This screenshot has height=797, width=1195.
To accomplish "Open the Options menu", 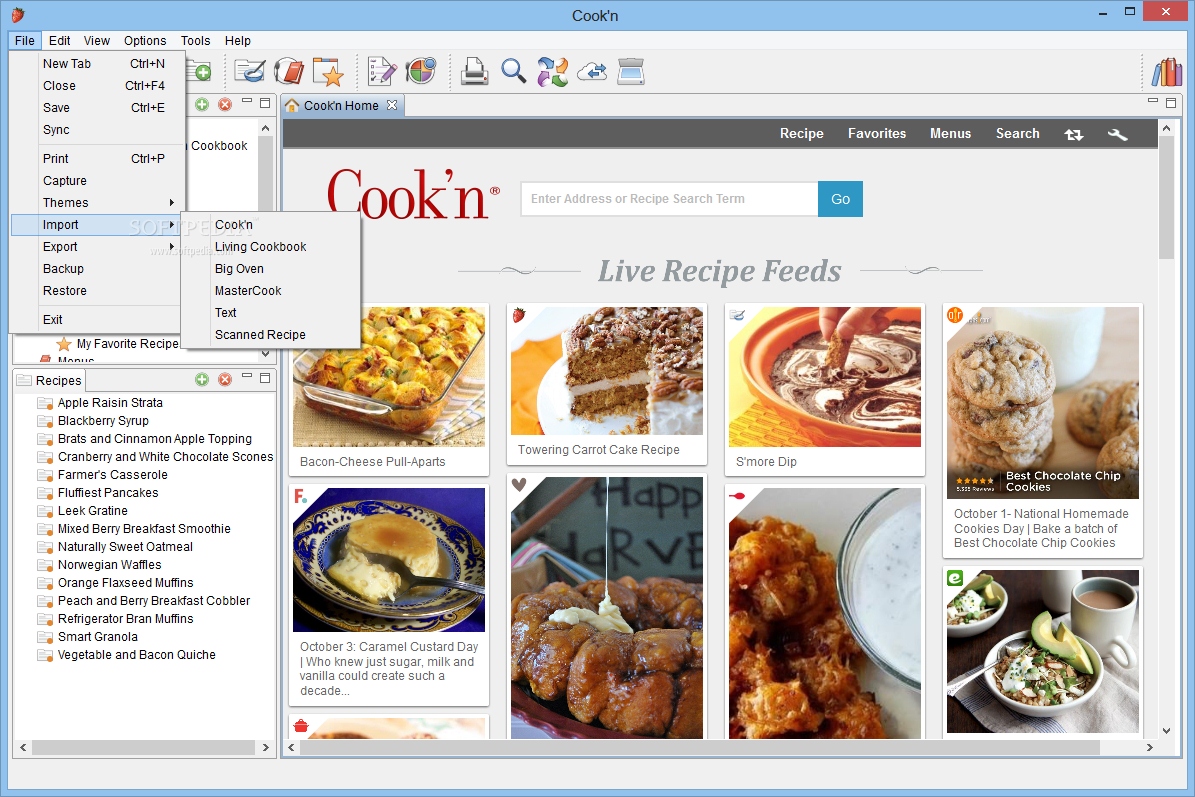I will (145, 41).
